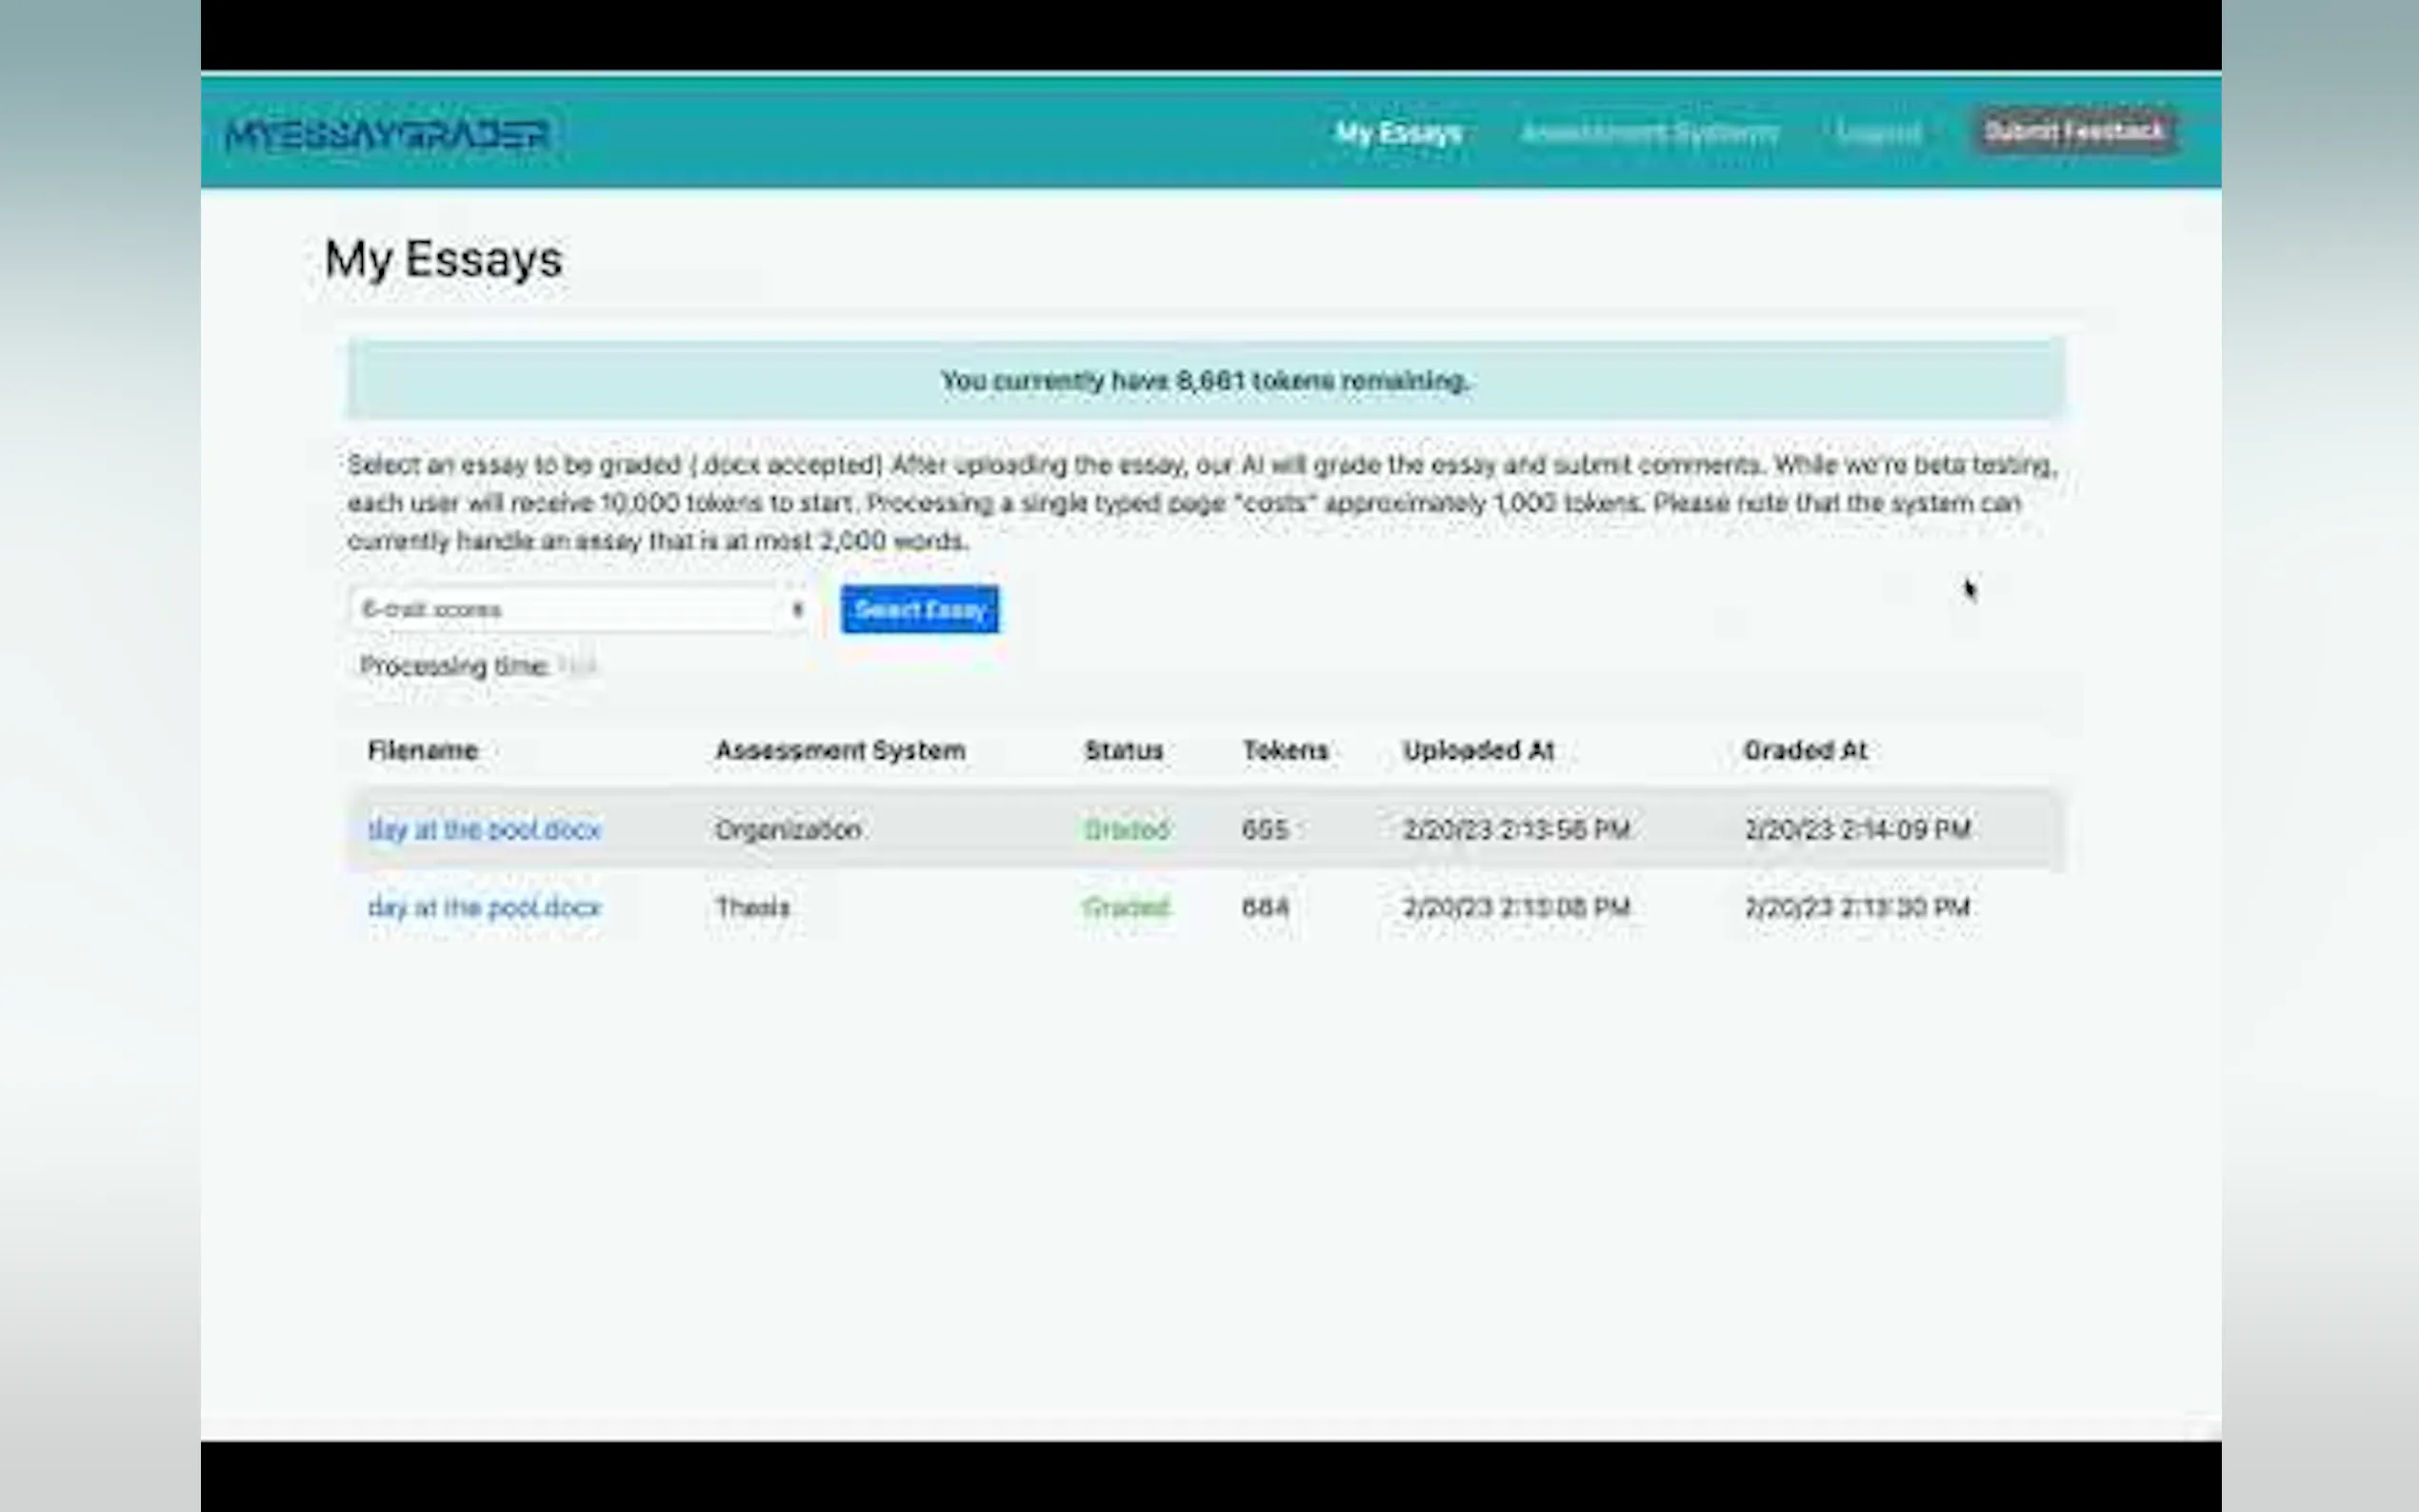This screenshot has height=1512, width=2419.
Task: Click the tokens remaining banner
Action: (1205, 381)
